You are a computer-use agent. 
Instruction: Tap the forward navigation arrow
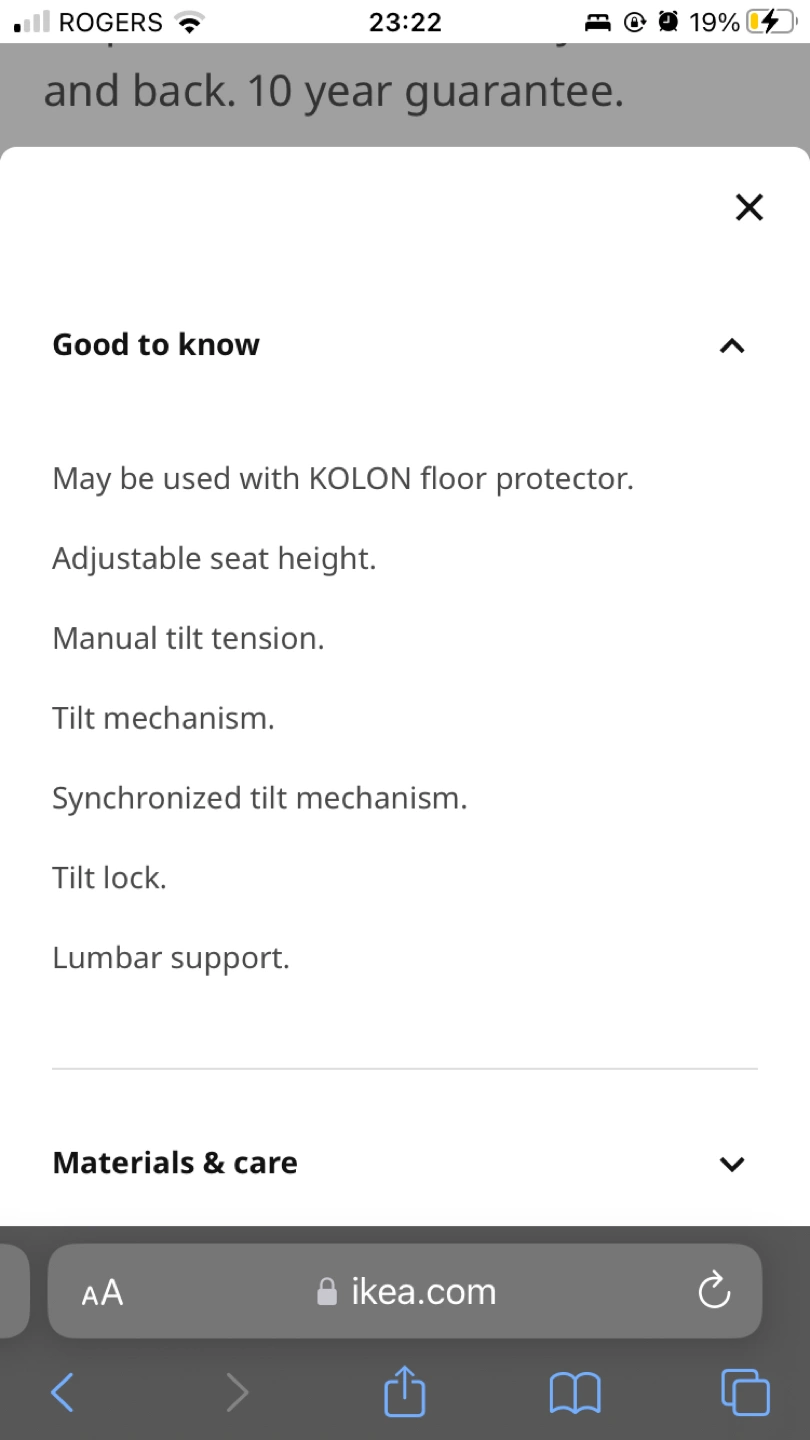tap(237, 1391)
